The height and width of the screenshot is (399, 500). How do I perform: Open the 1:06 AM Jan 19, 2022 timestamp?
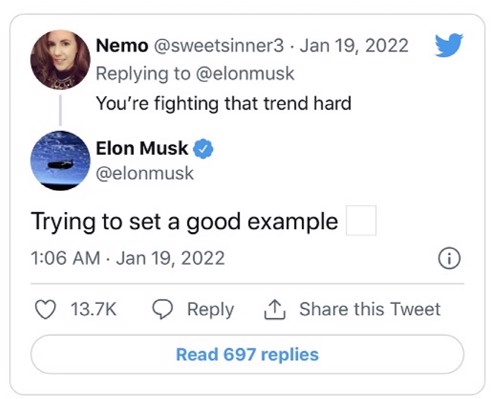coord(128,258)
